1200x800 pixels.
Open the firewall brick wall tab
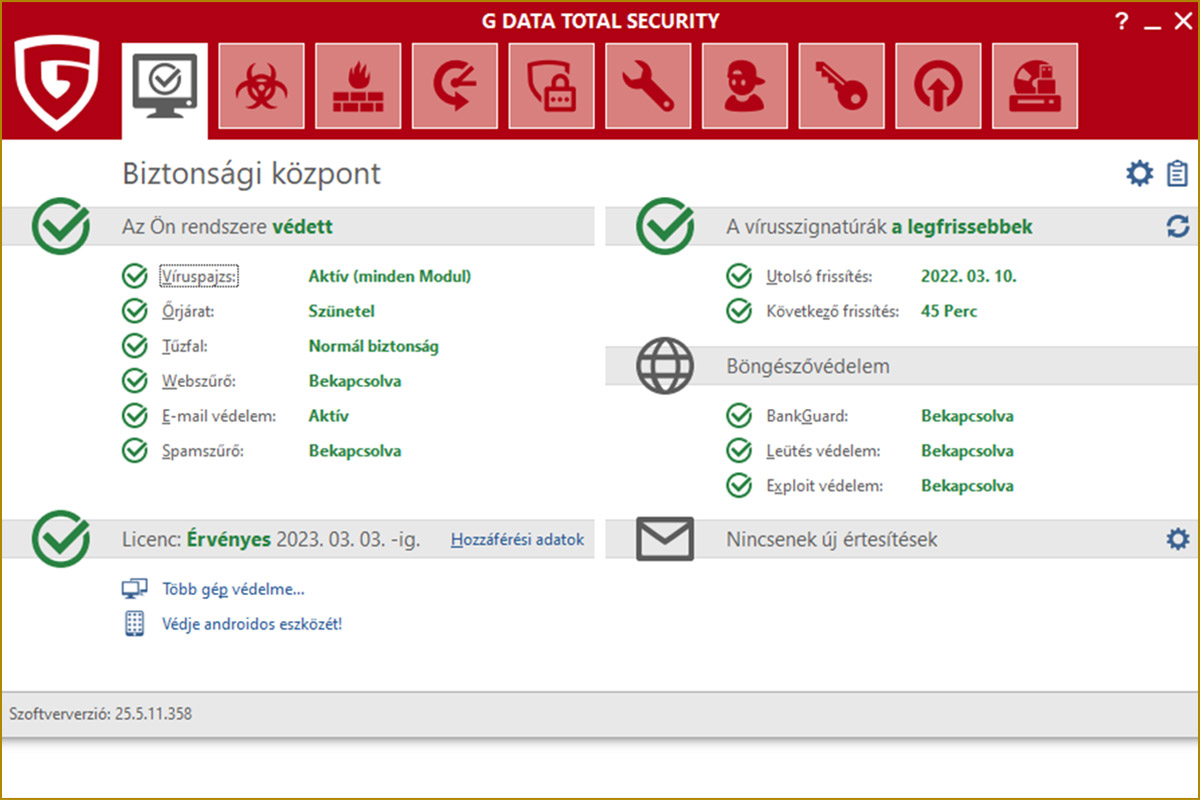click(x=358, y=87)
